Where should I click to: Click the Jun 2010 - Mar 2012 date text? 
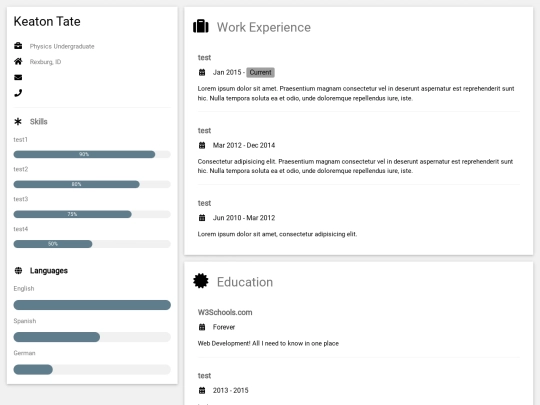coord(244,218)
